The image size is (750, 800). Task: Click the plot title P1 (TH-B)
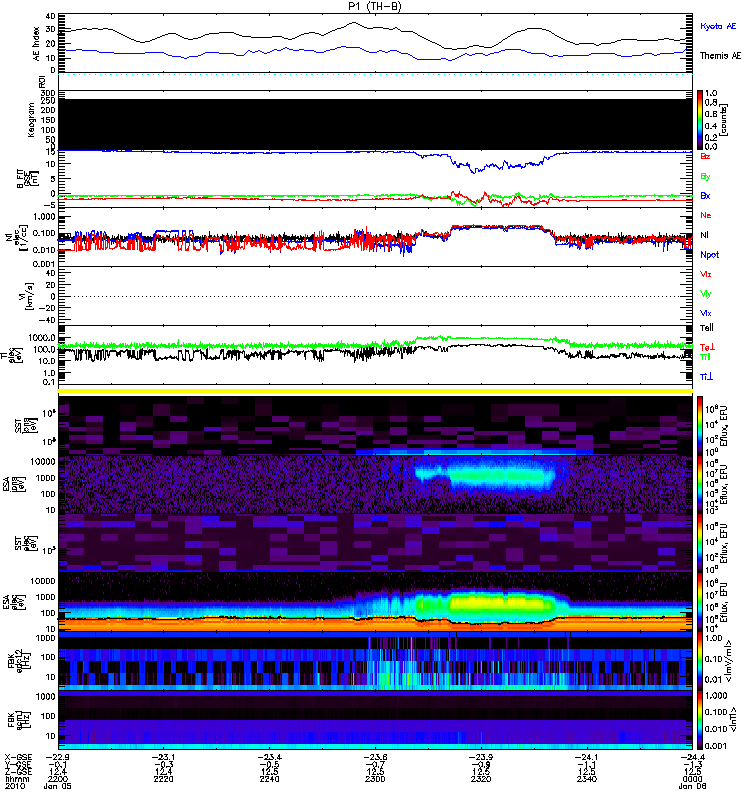pyautogui.click(x=375, y=6)
